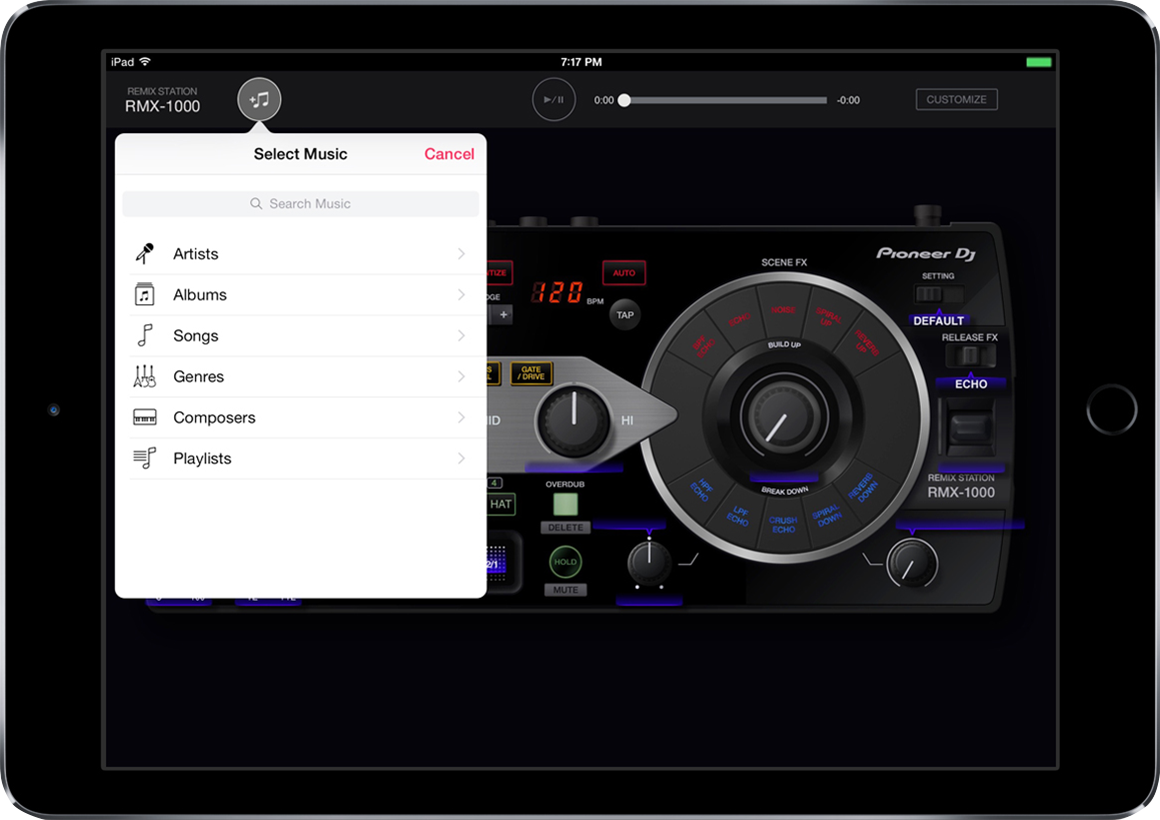This screenshot has width=1160, height=820.
Task: Toggle the AUTO BPM button
Action: [624, 273]
